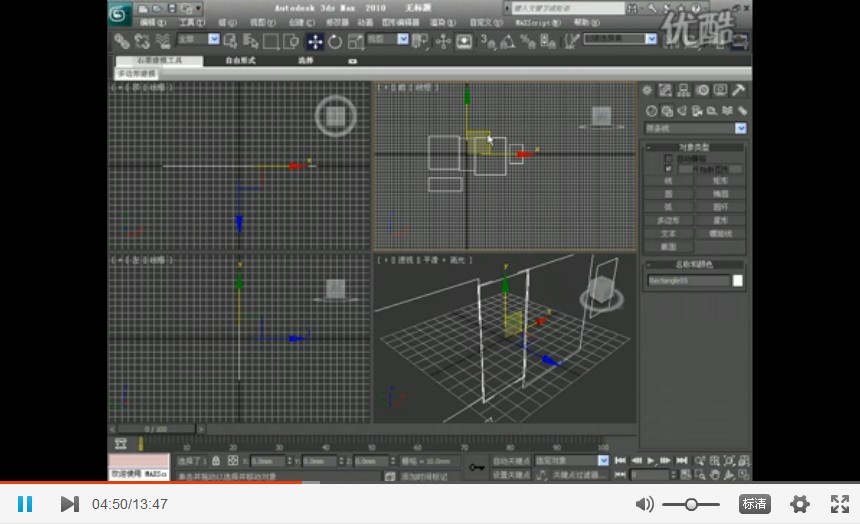Select the Select and Rotate tool
860x524 pixels.
click(x=335, y=42)
